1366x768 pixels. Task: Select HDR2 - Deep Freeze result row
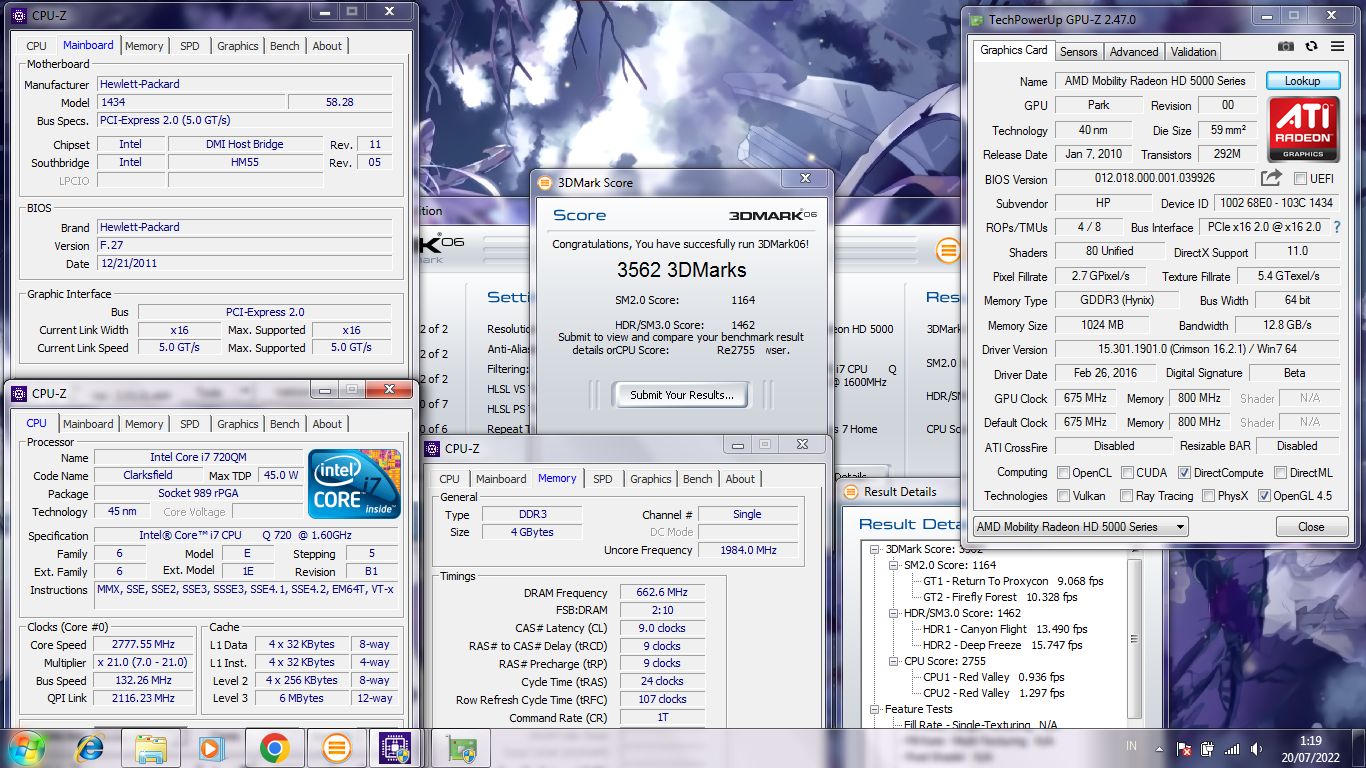[1002, 645]
